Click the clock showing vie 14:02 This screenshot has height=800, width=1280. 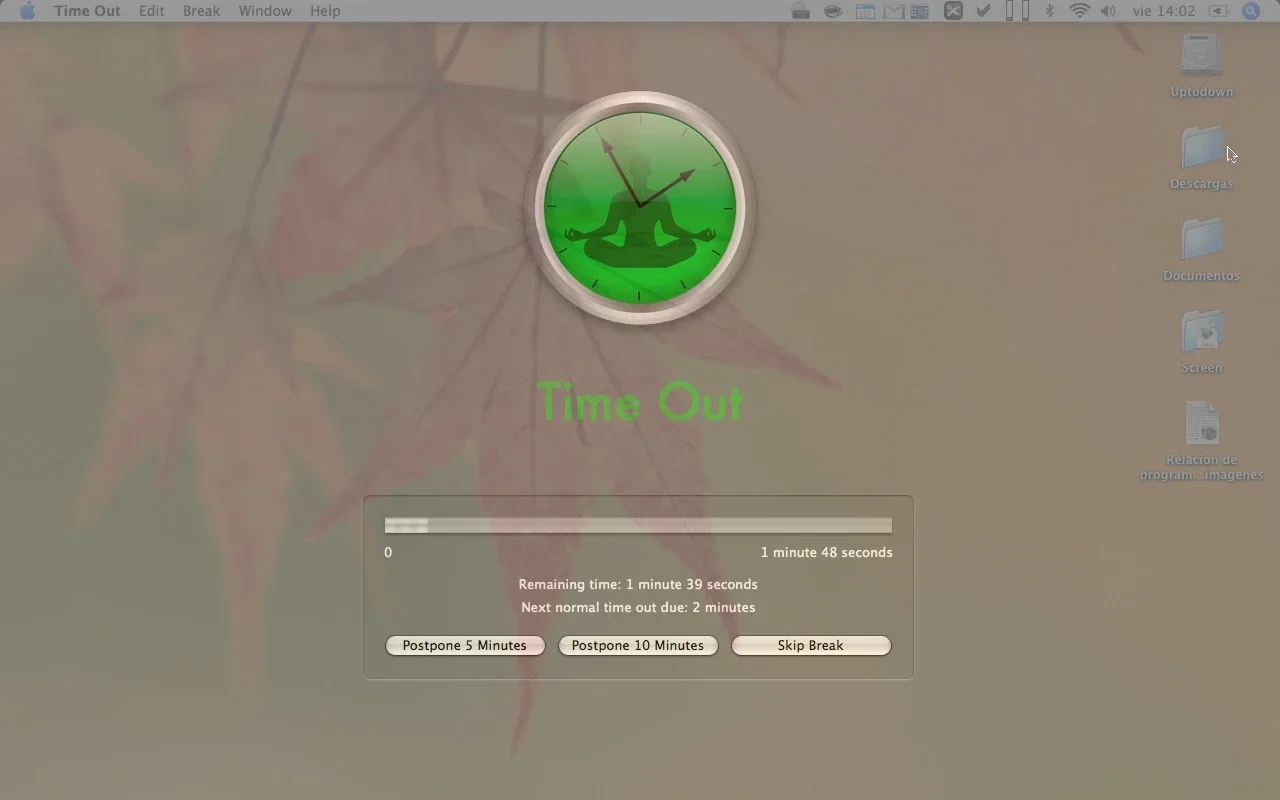pyautogui.click(x=1164, y=11)
